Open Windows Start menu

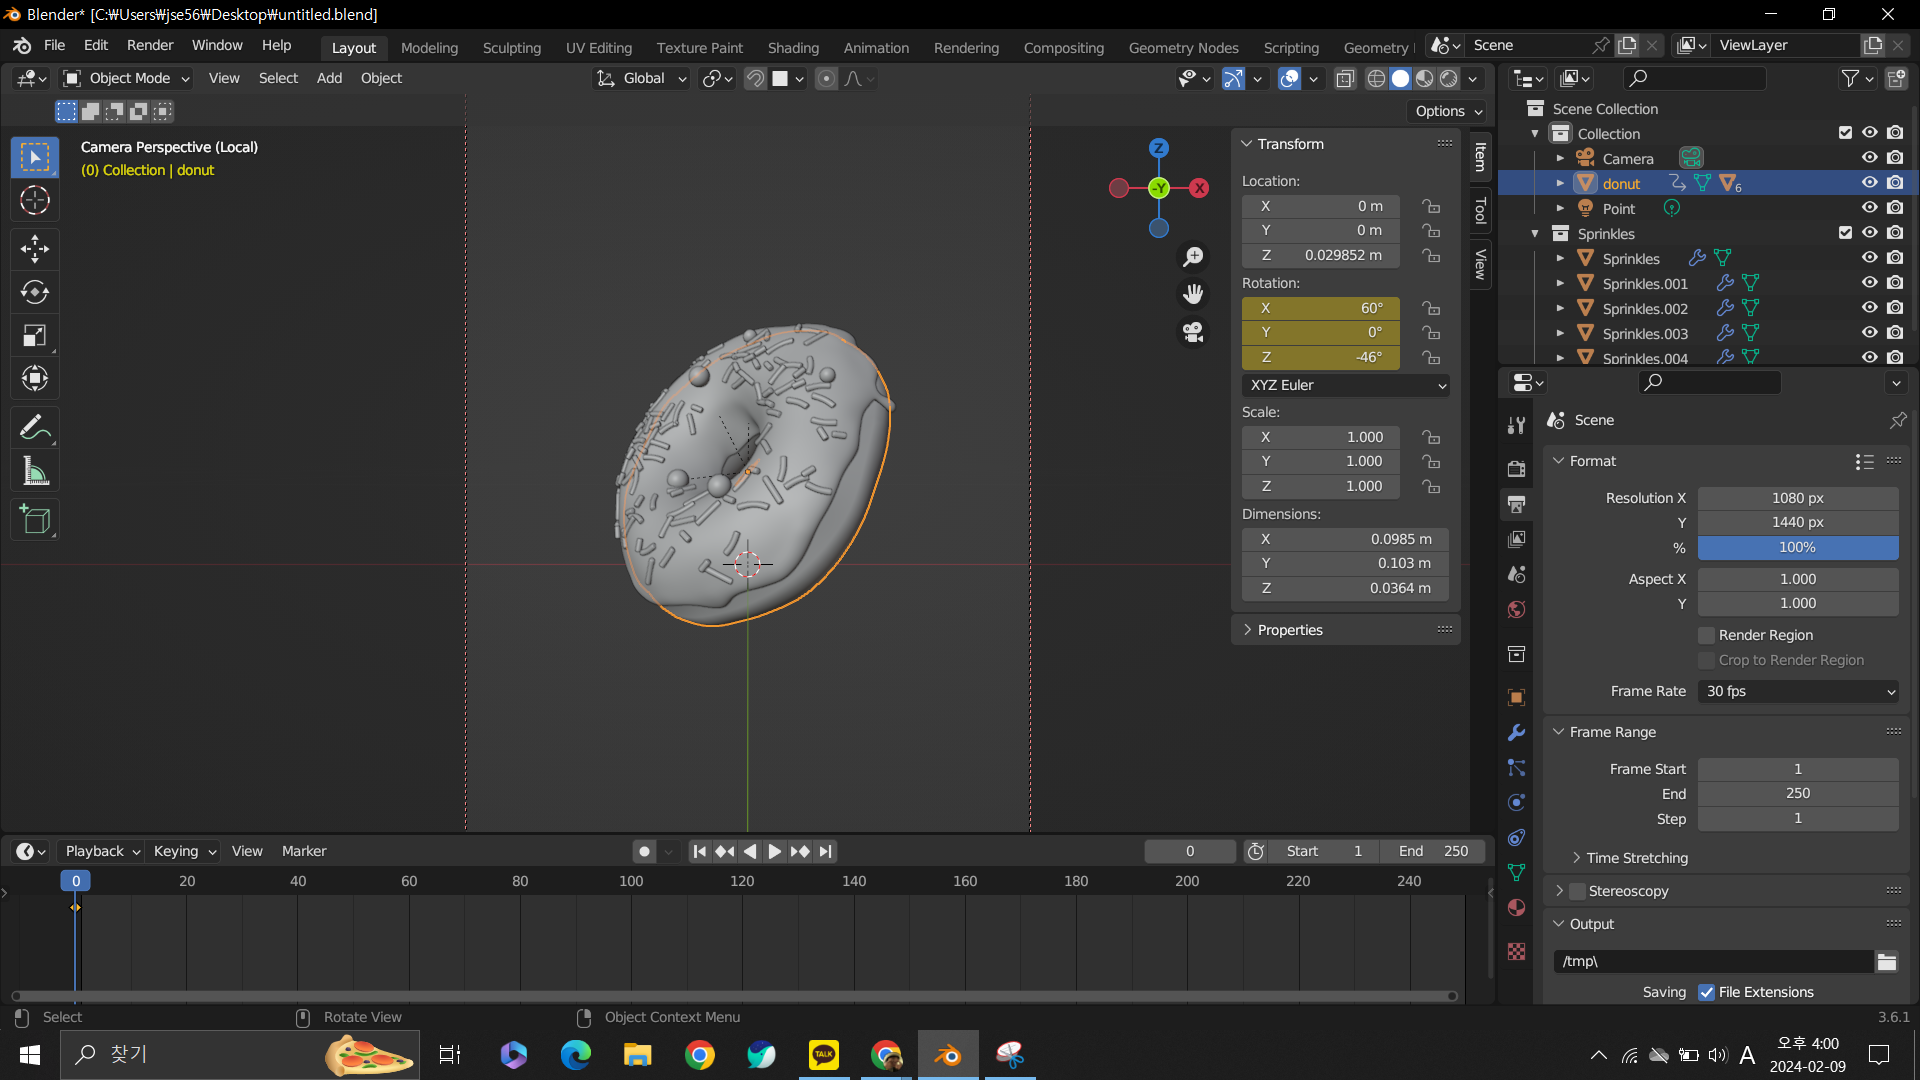(x=30, y=1054)
